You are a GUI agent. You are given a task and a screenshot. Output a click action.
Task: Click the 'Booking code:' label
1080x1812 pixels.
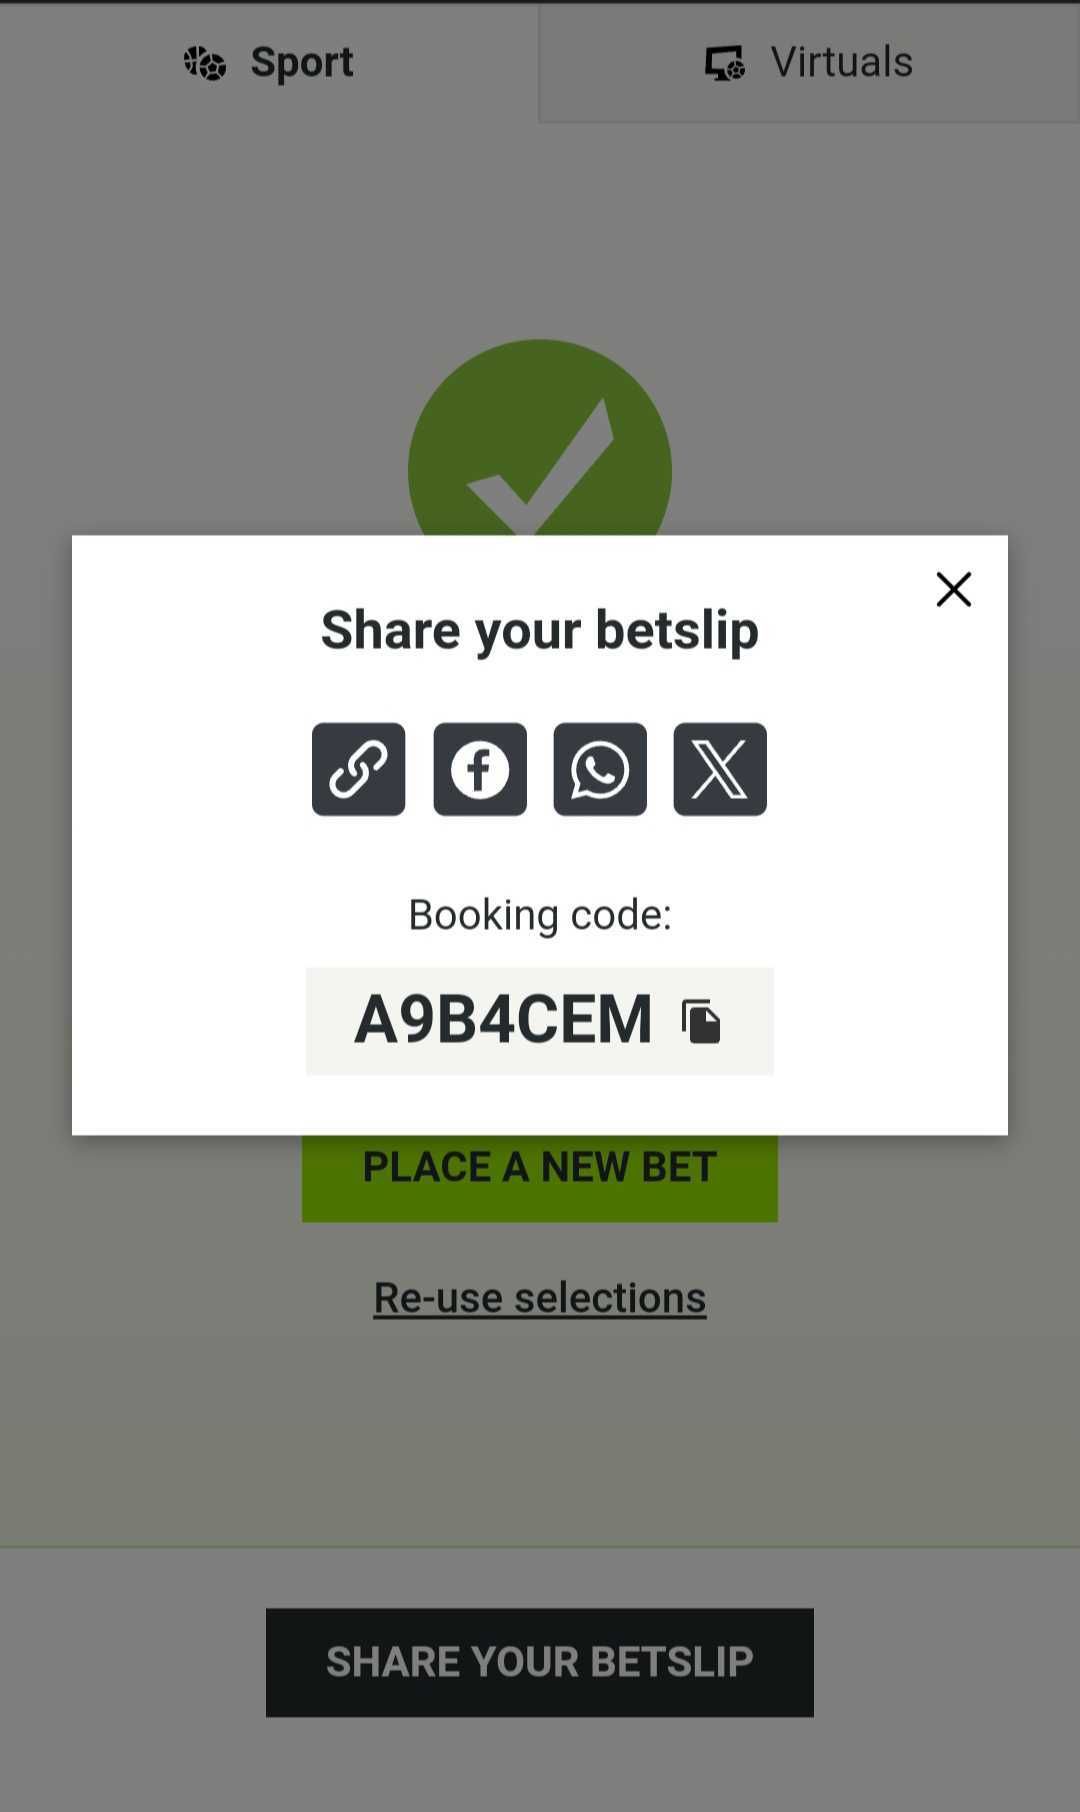pyautogui.click(x=540, y=914)
